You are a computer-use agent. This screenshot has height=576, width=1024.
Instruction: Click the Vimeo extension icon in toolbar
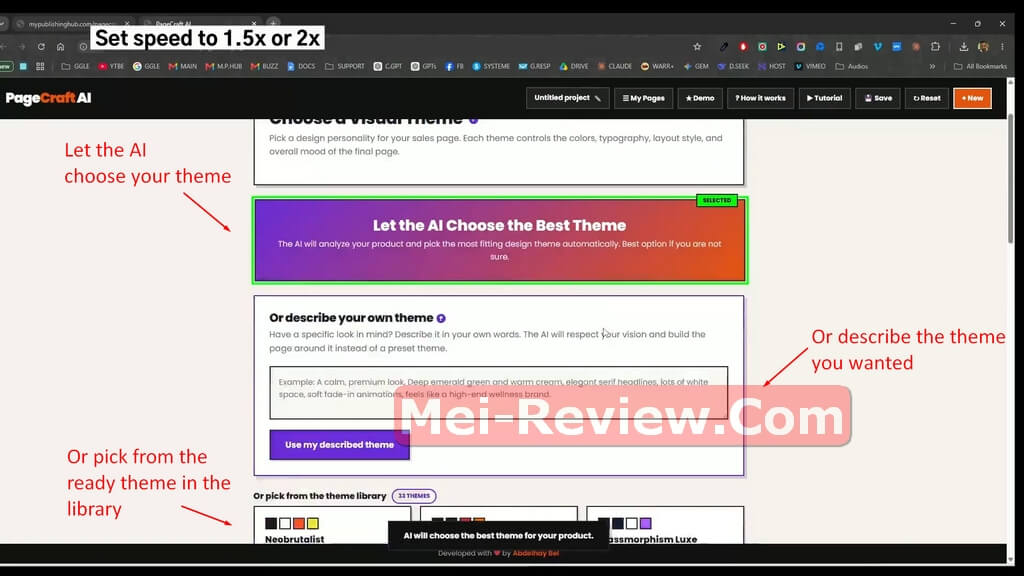878,47
